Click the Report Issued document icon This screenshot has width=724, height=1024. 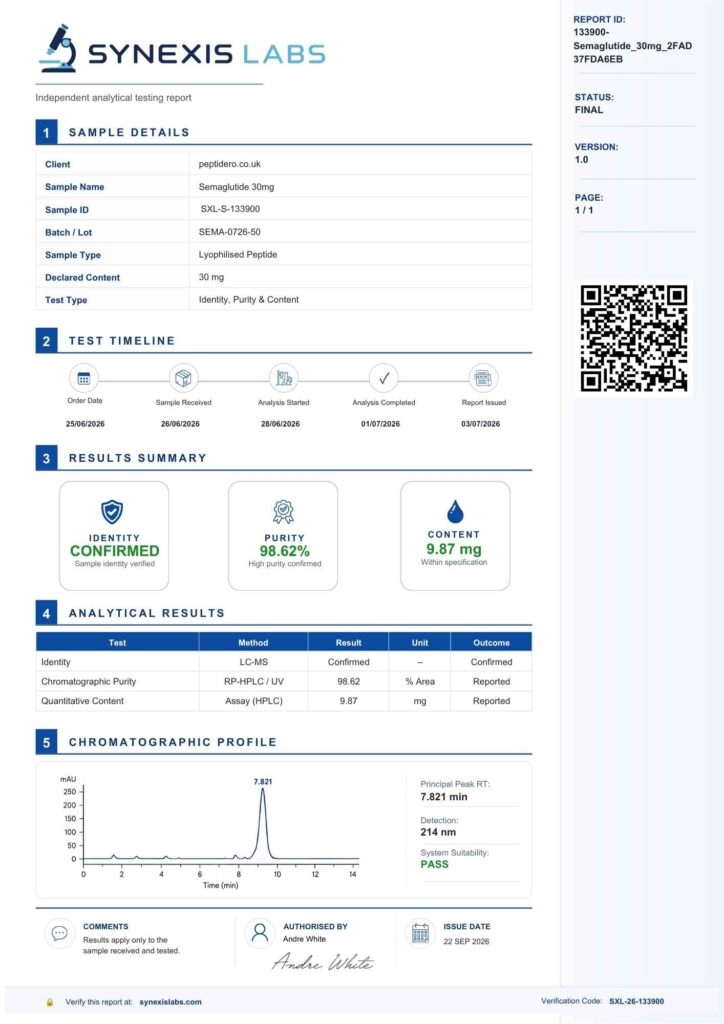(483, 378)
